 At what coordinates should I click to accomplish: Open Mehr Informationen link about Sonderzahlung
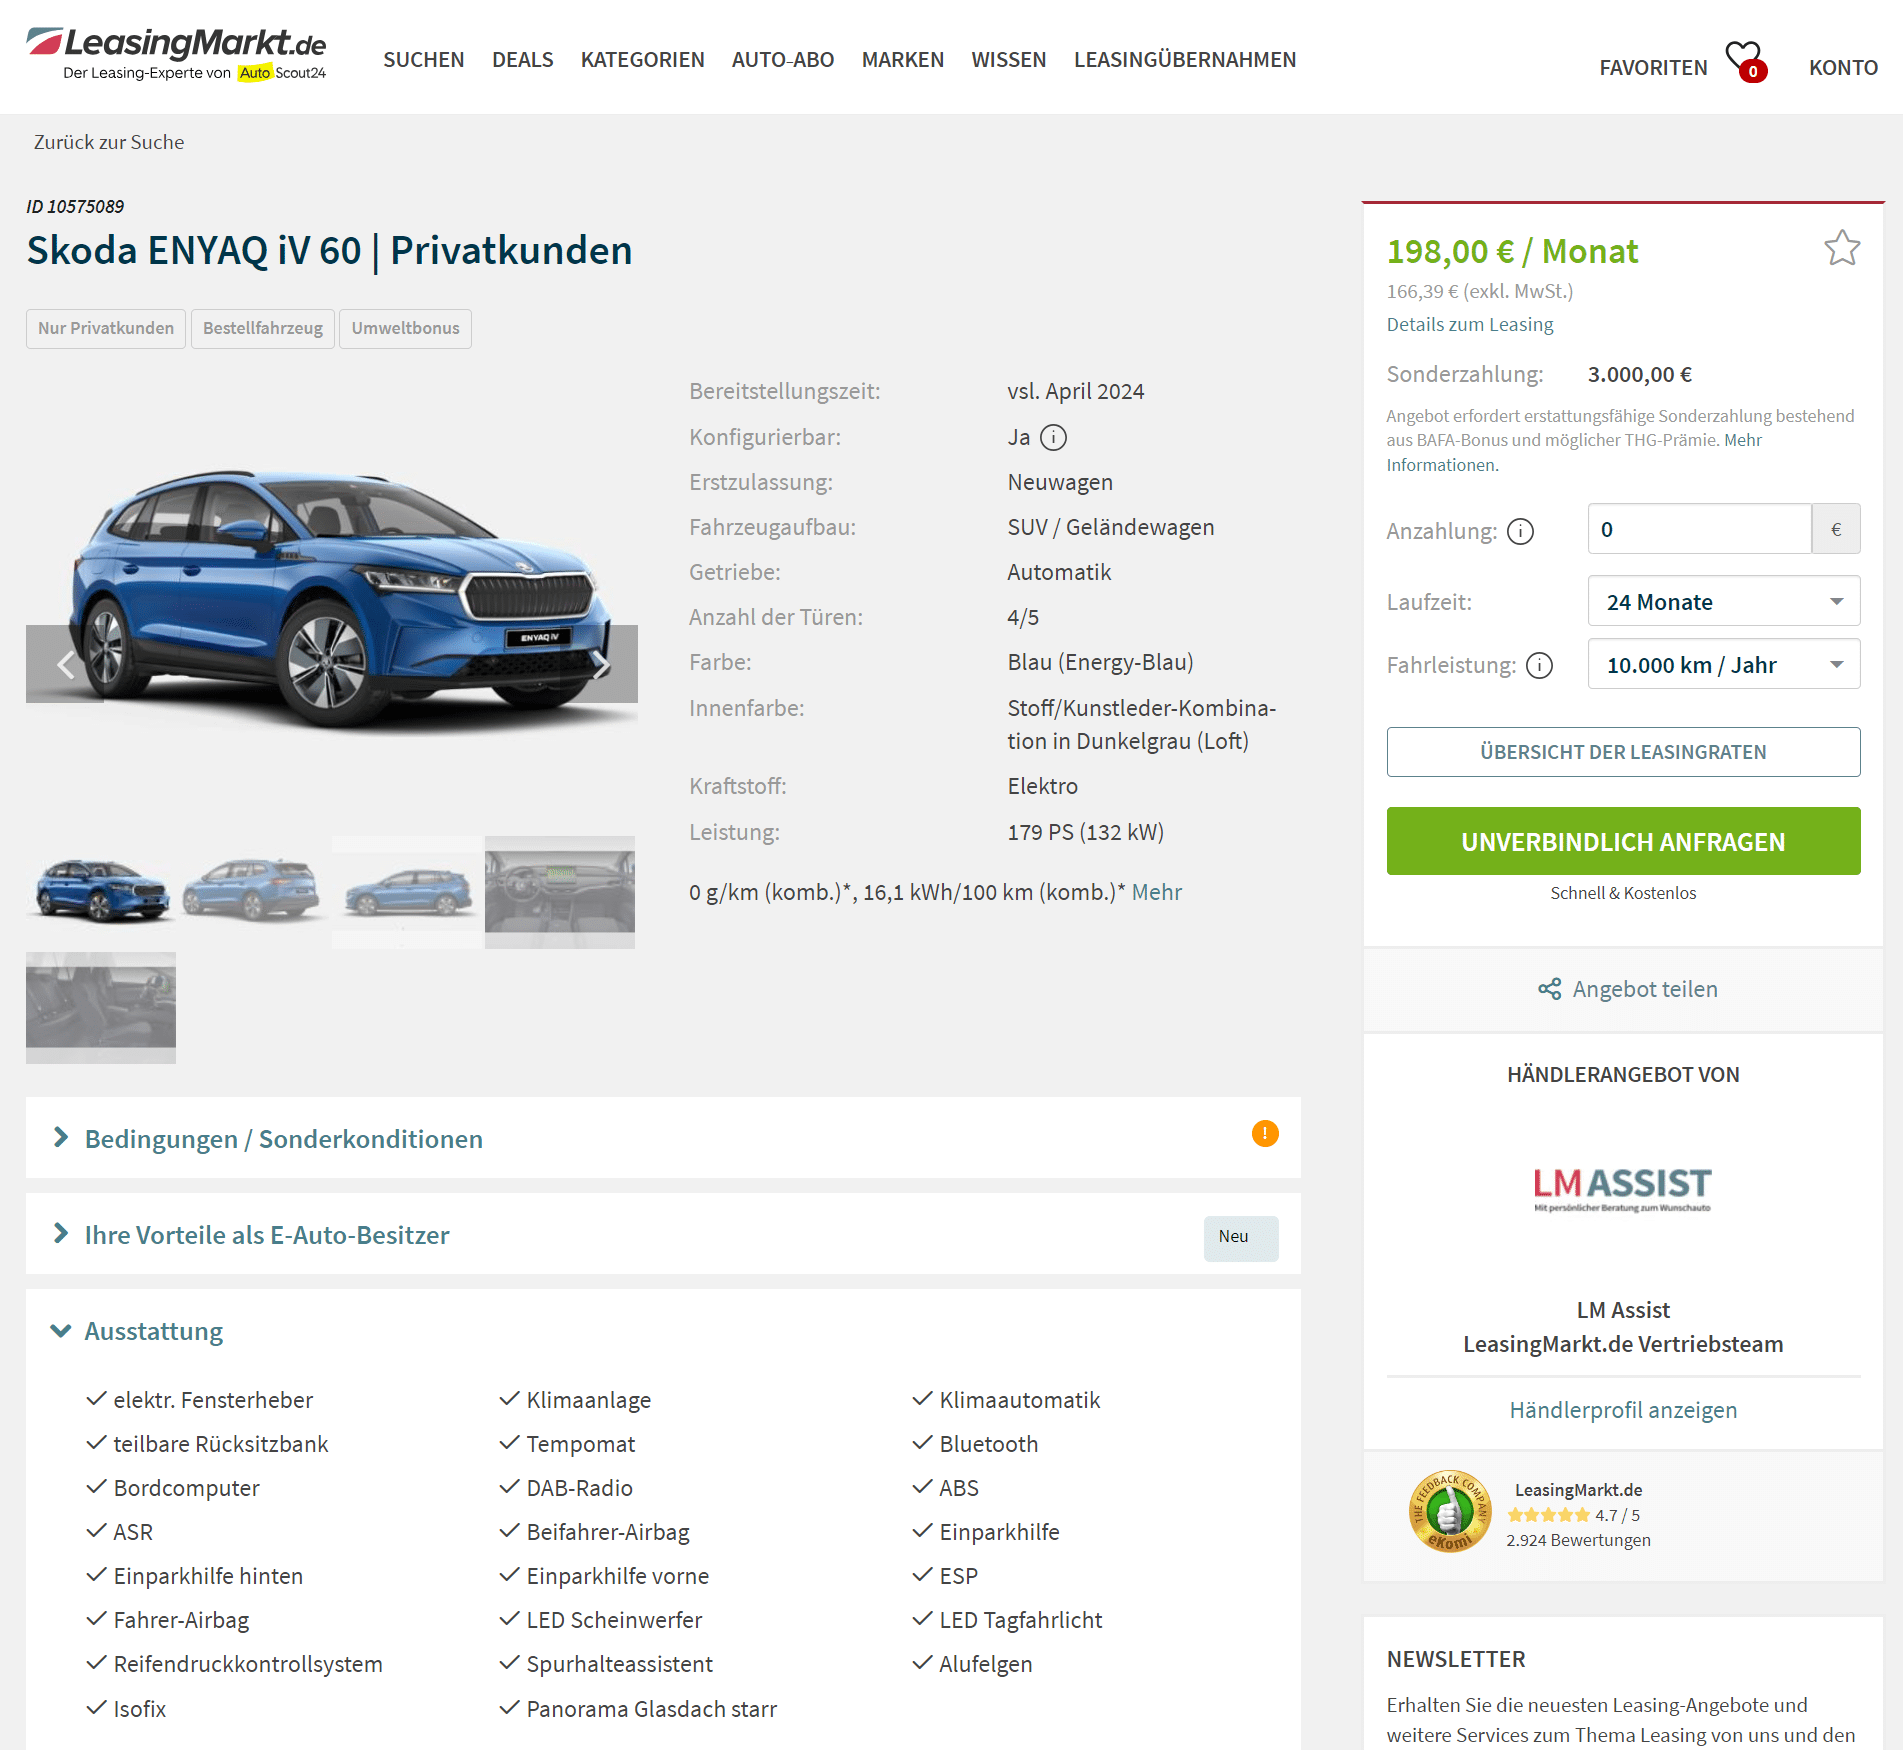[1441, 465]
